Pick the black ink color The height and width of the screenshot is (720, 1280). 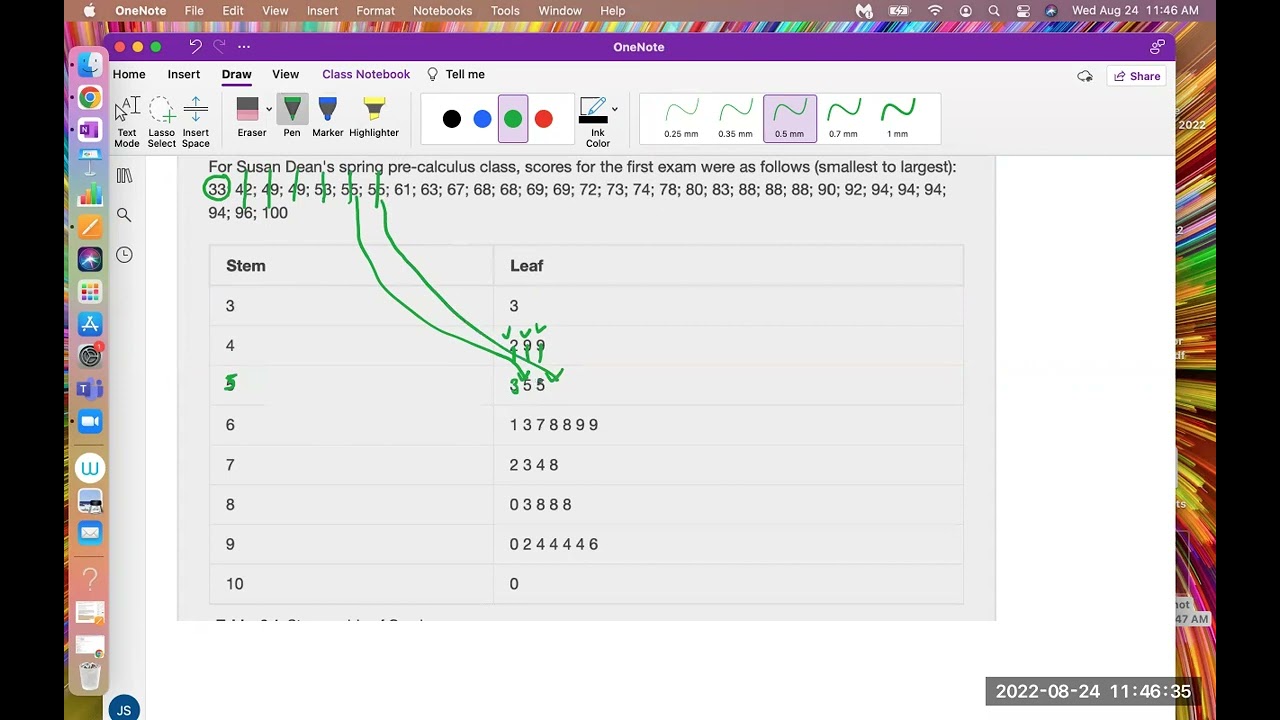[x=452, y=119]
